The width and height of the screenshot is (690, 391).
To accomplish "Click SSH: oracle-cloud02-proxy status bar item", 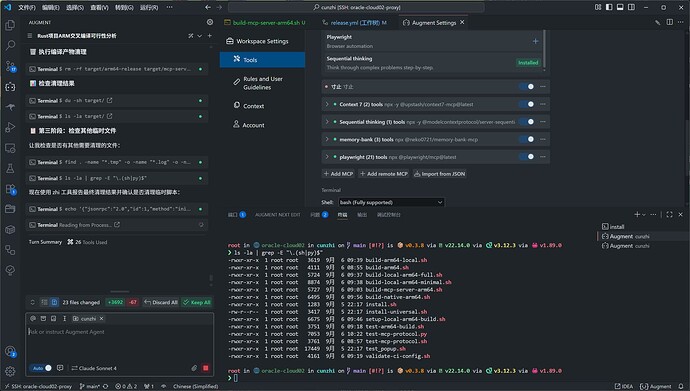I will (x=37, y=386).
